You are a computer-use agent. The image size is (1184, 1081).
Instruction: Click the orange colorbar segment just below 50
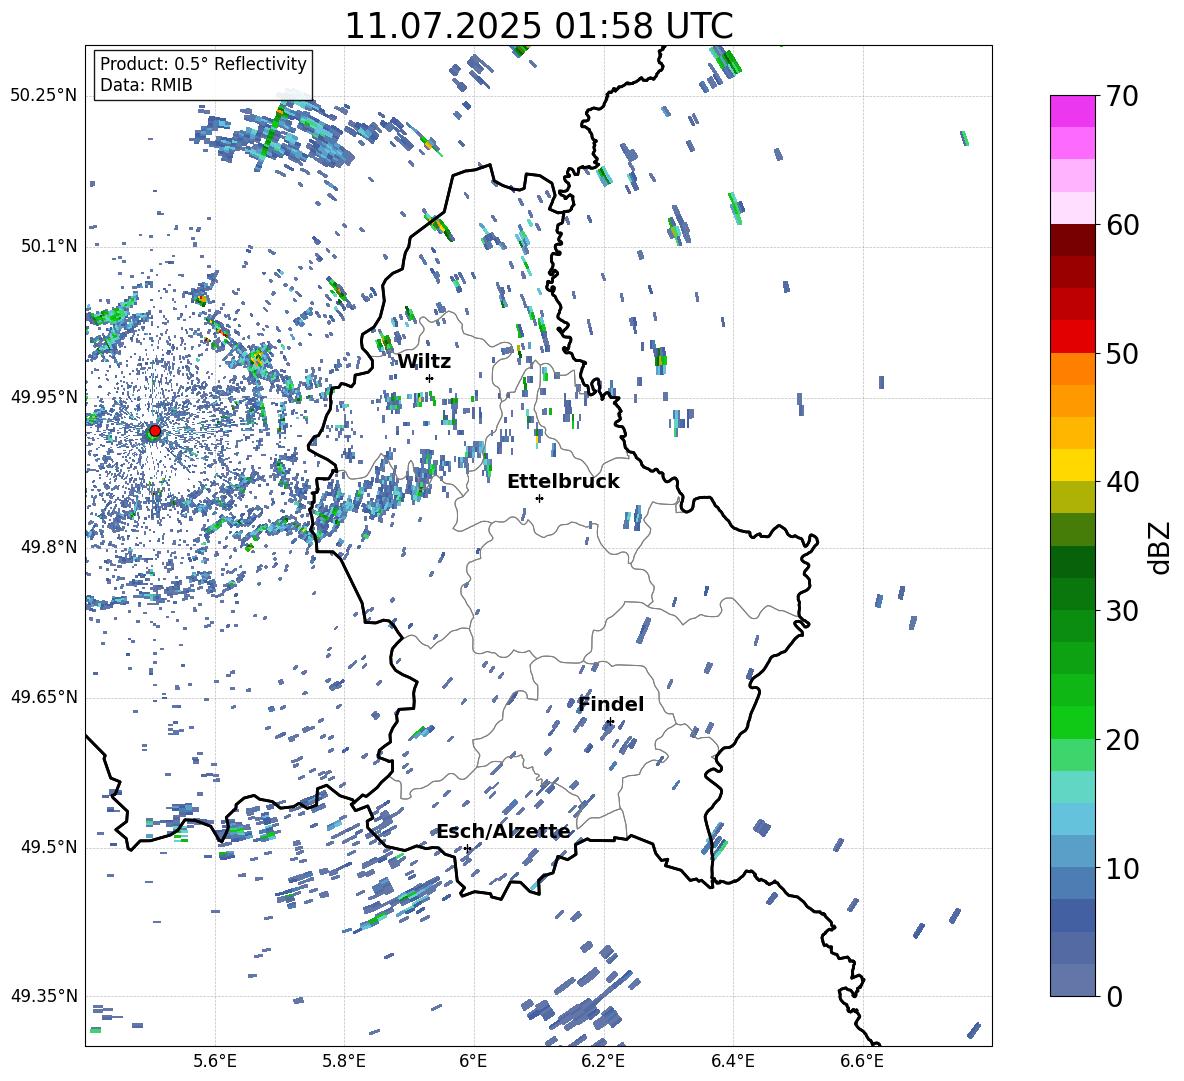pyautogui.click(x=1072, y=369)
